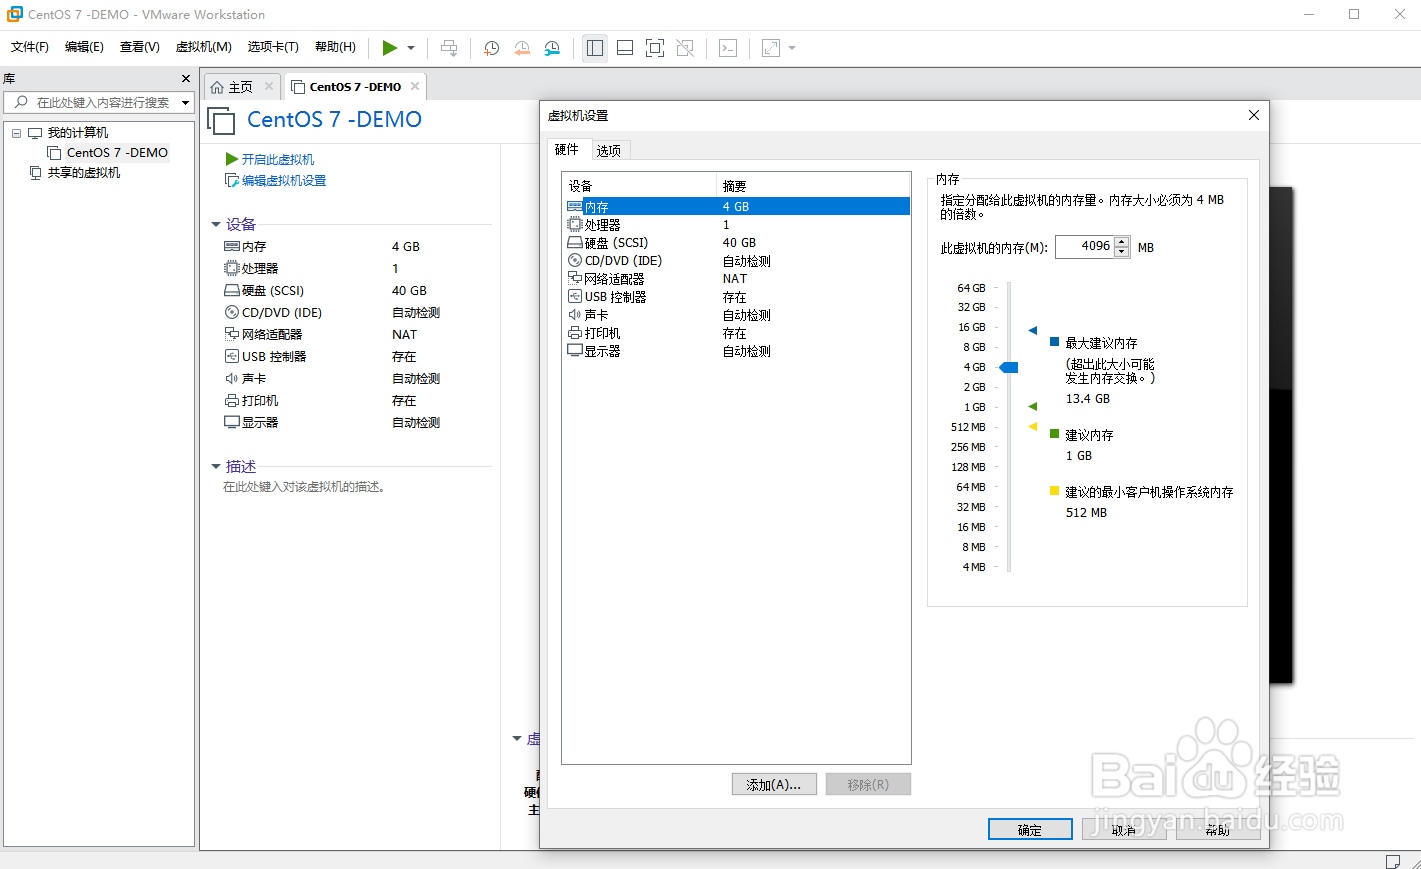Click the library search input field

pyautogui.click(x=92, y=102)
